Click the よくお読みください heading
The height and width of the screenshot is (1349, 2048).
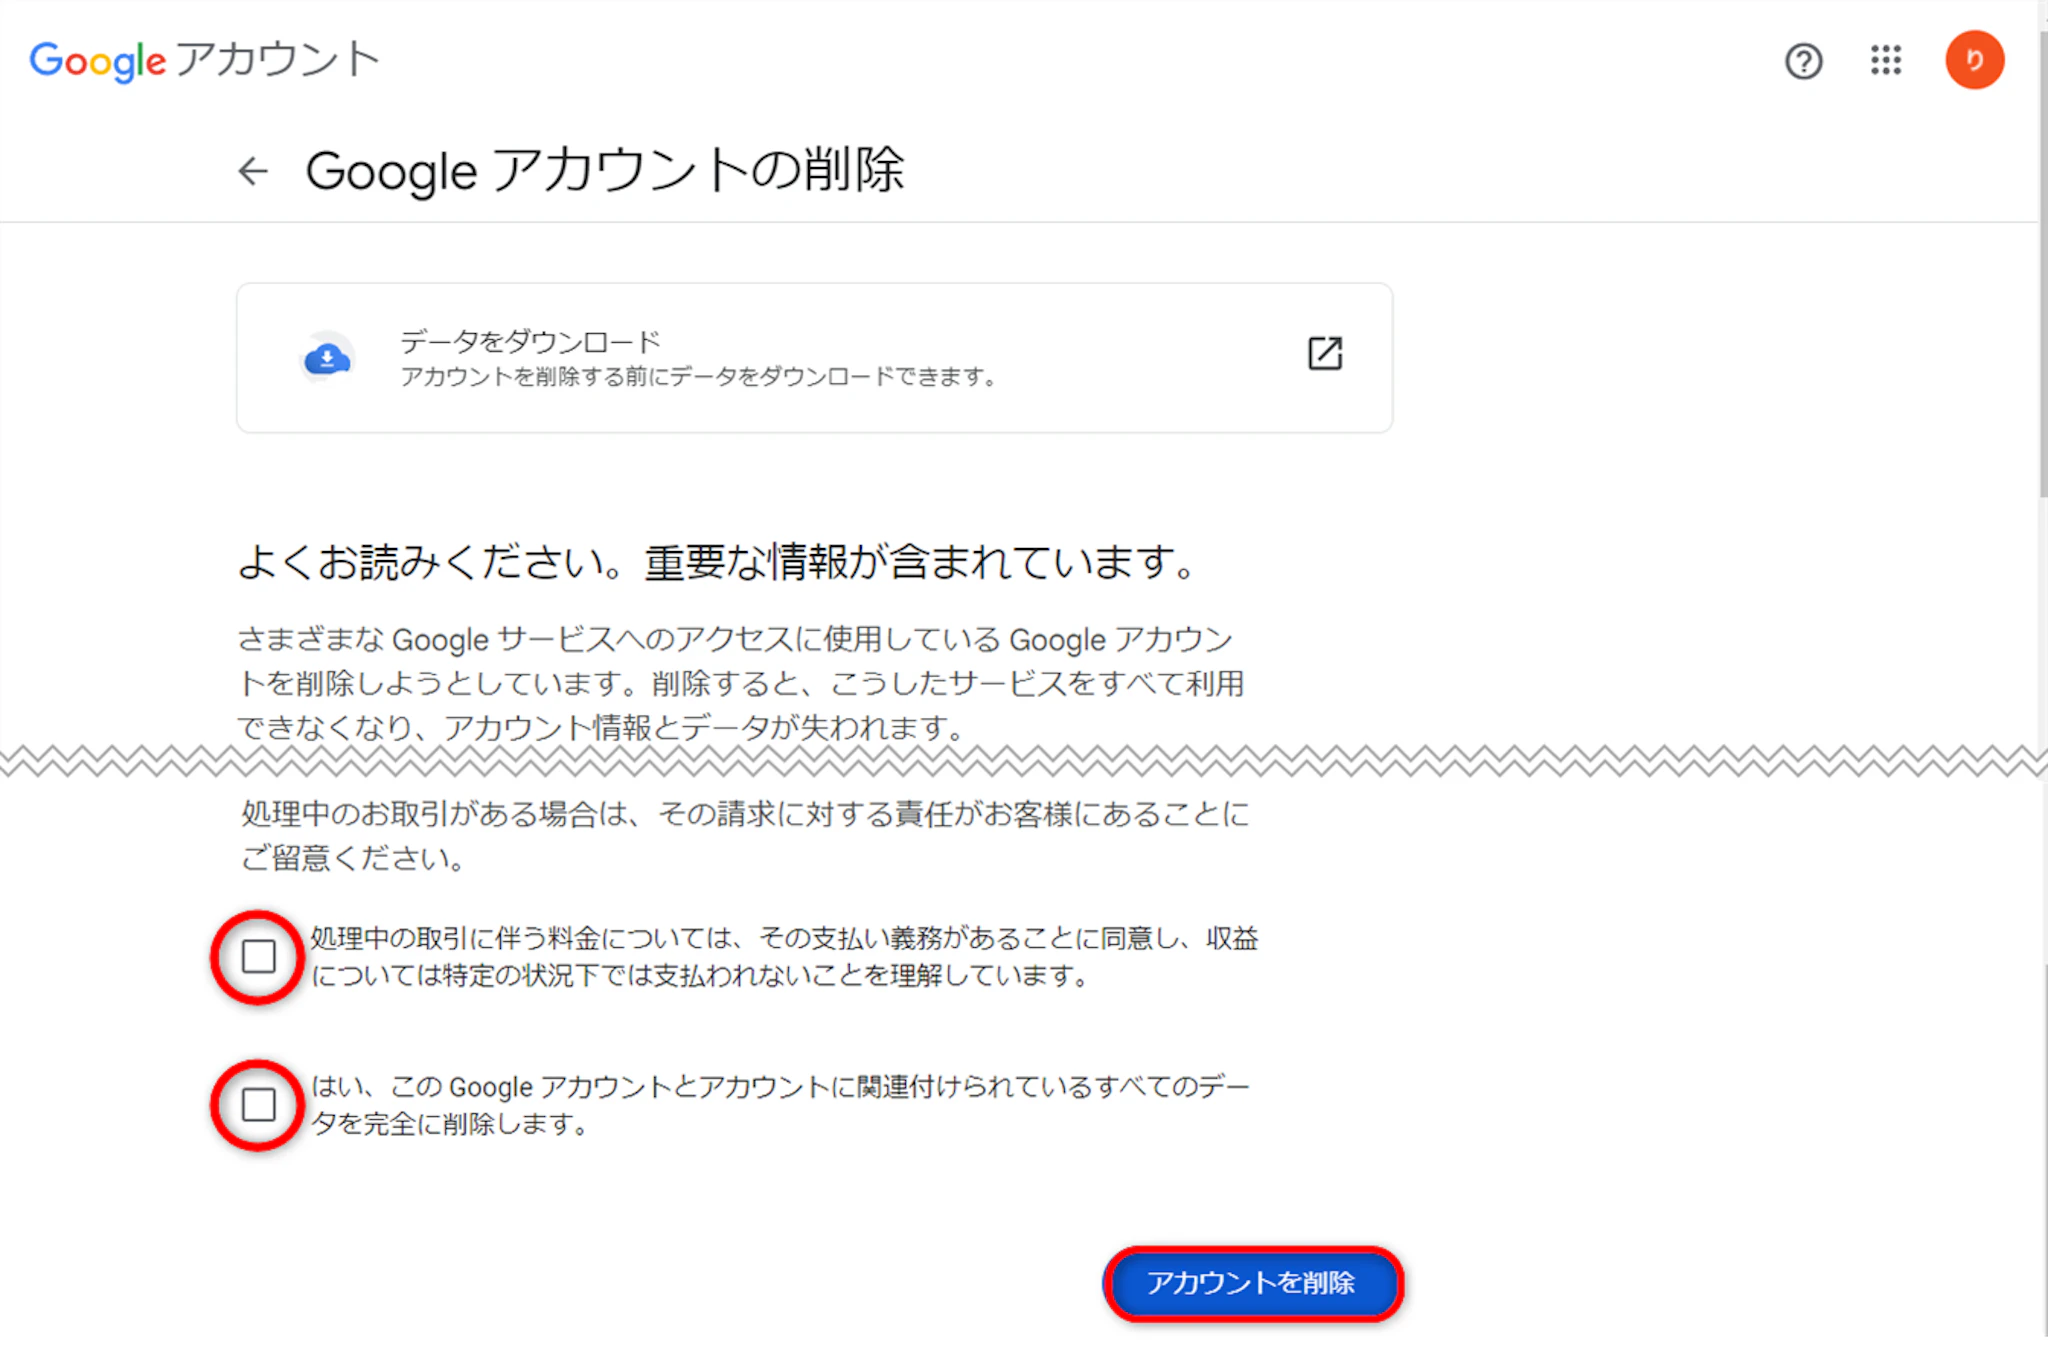point(716,562)
